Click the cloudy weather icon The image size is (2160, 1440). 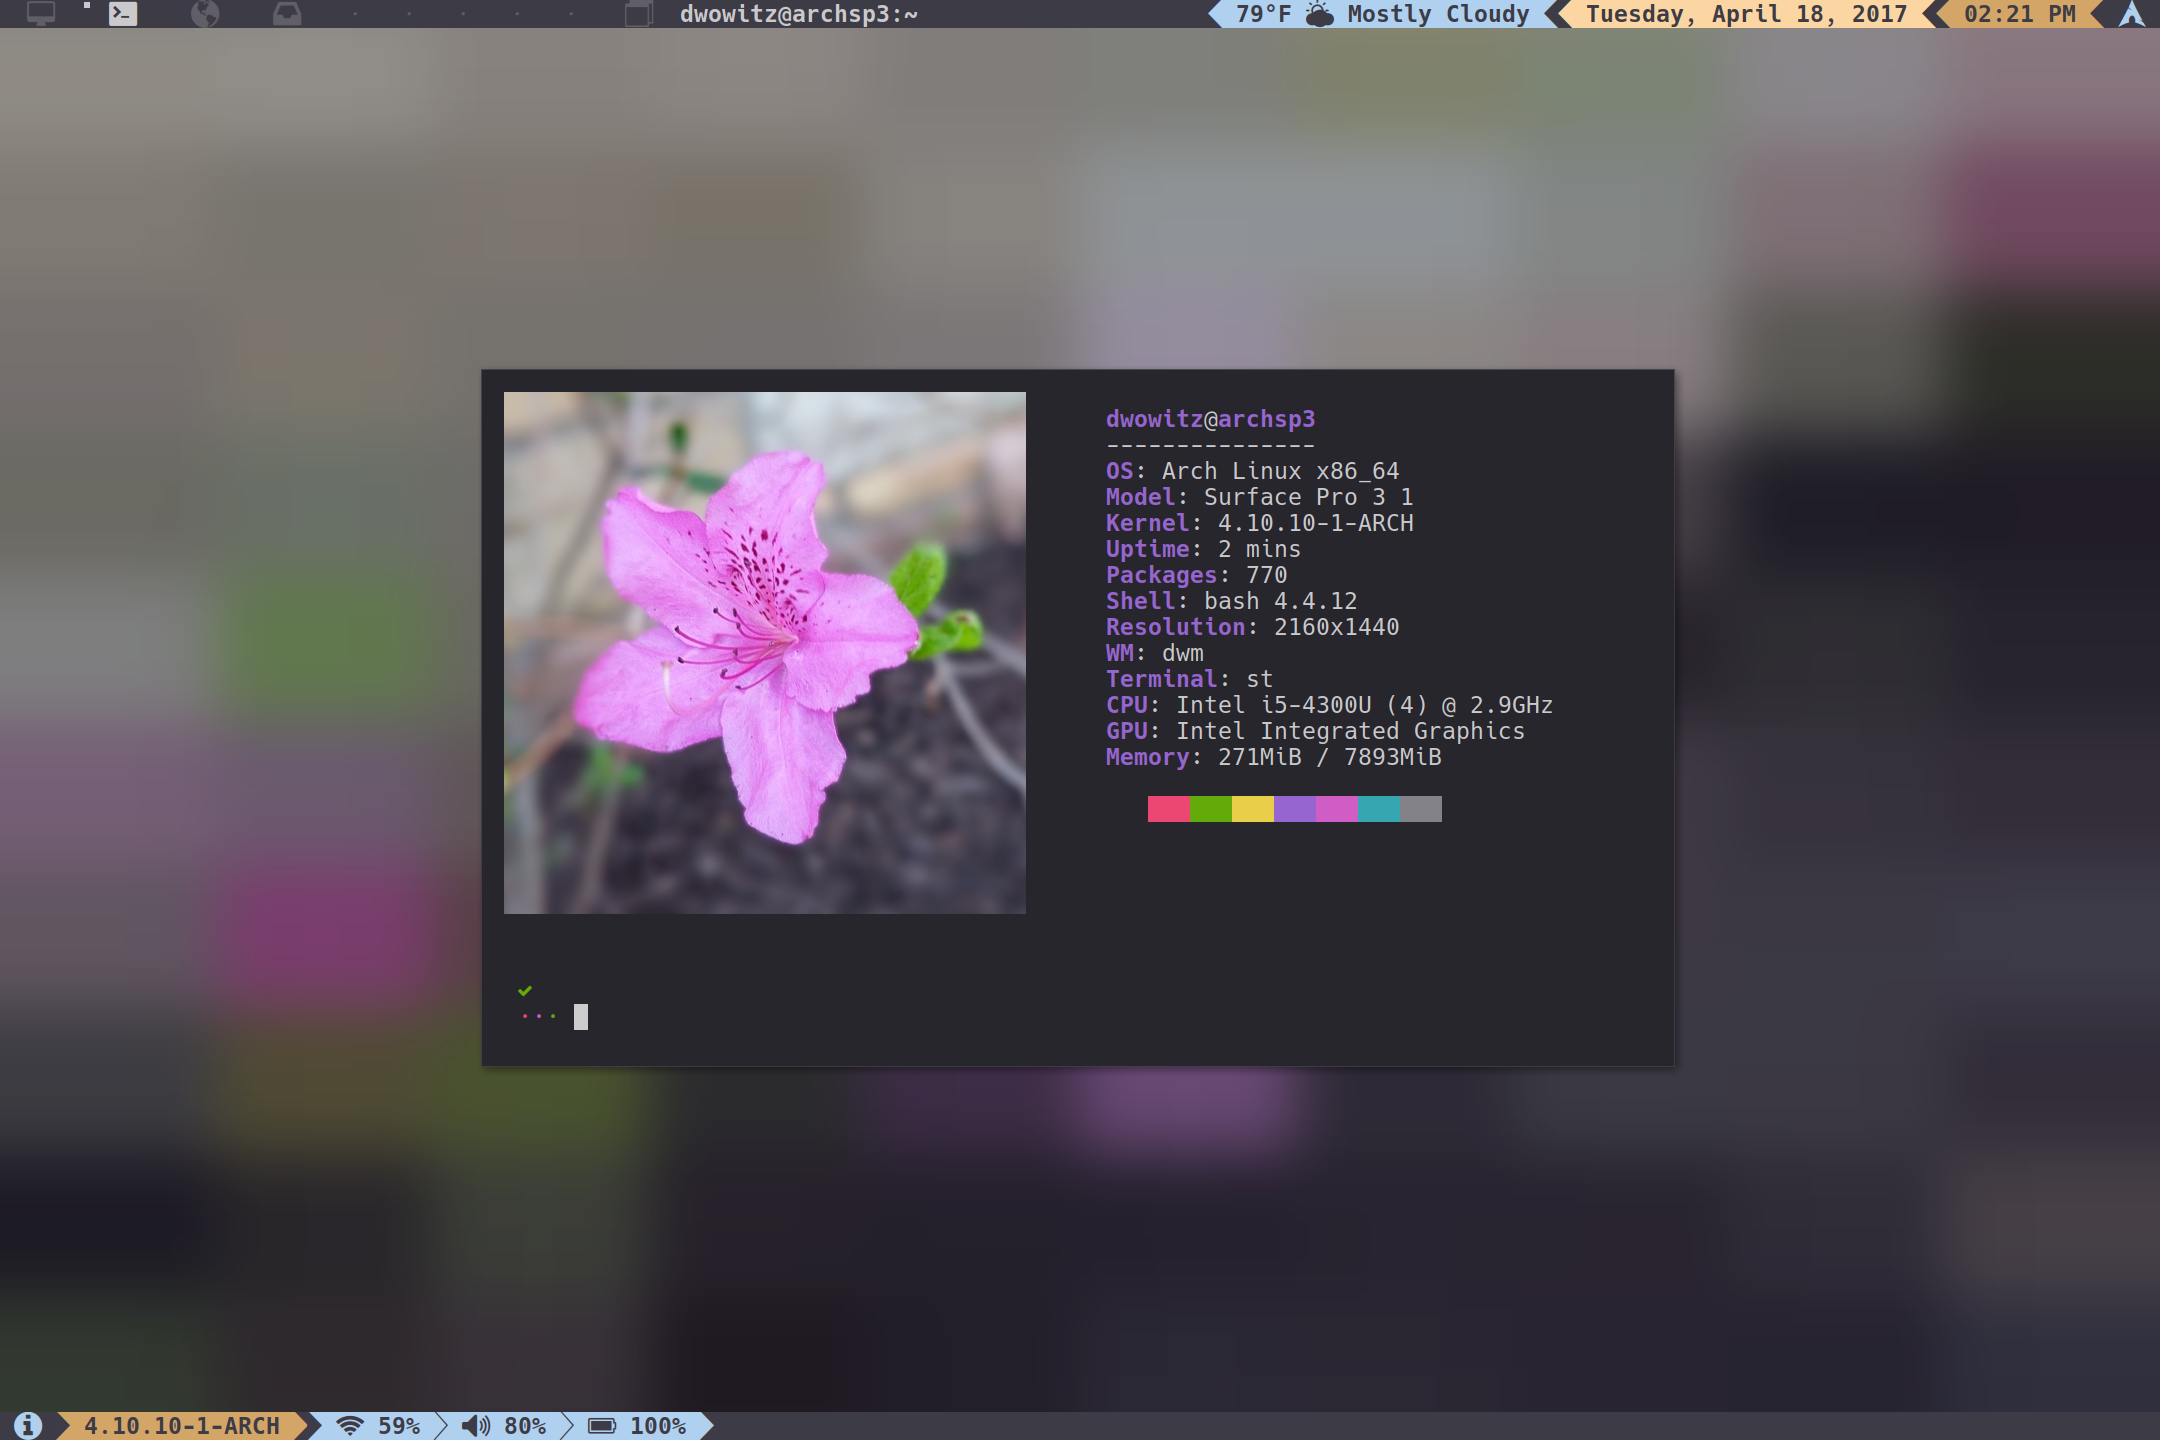point(1320,14)
